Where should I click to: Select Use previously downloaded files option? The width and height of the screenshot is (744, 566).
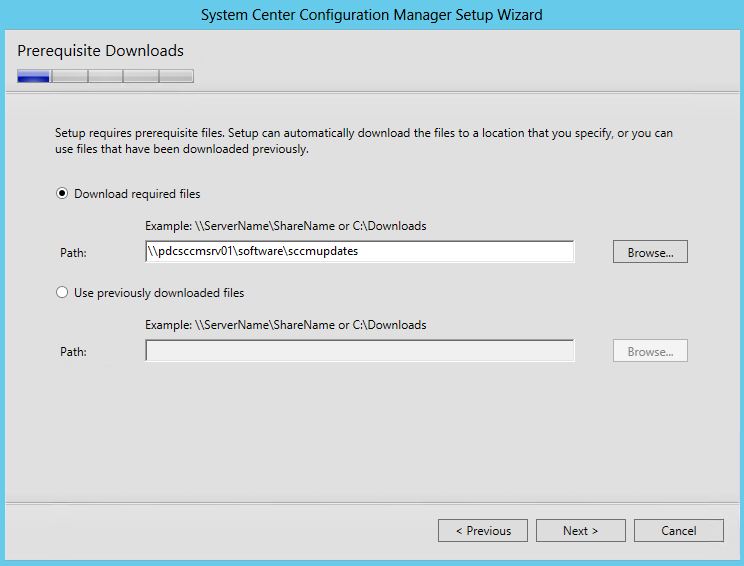click(x=62, y=292)
